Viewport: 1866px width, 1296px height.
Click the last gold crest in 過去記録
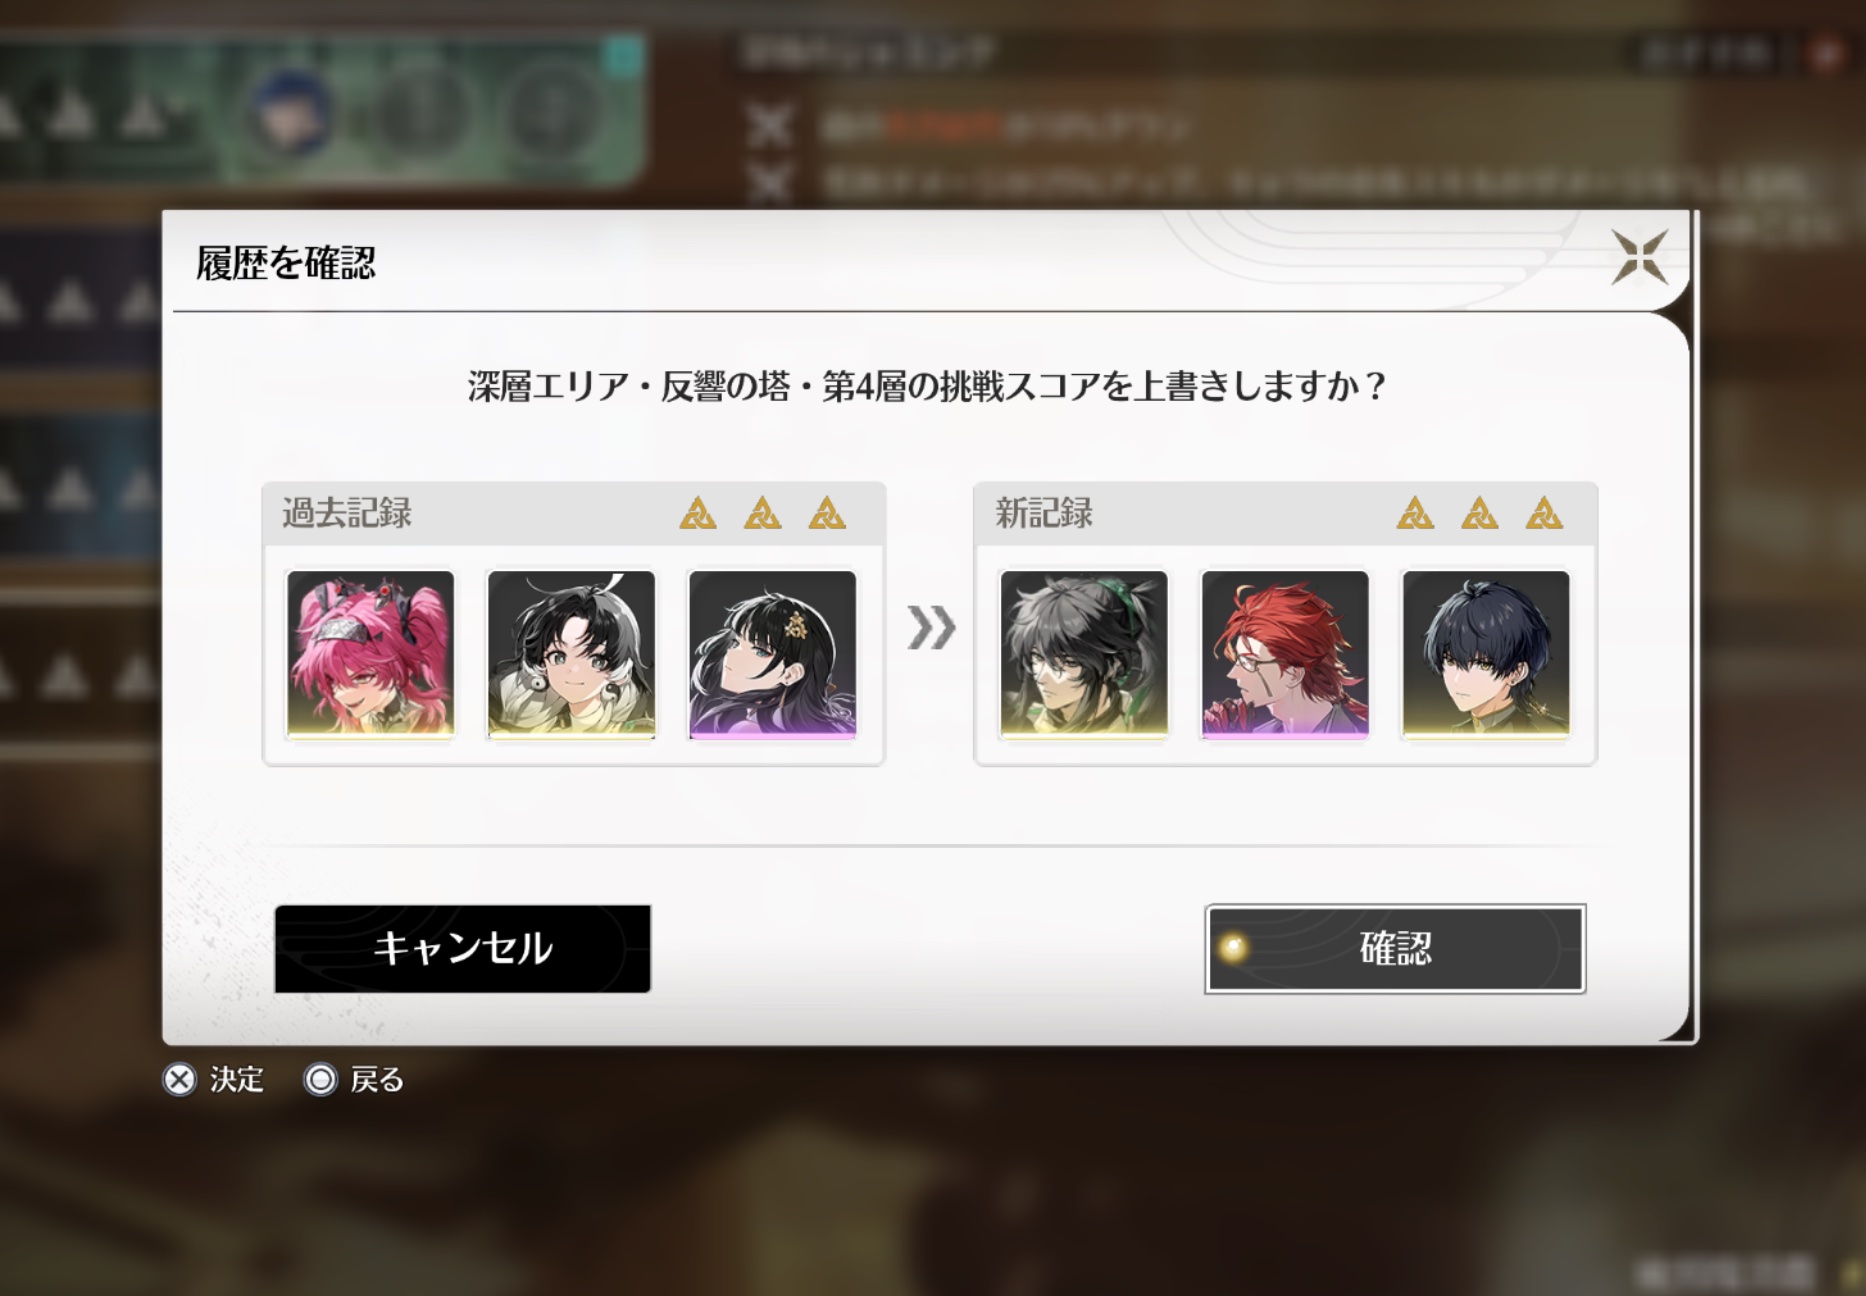click(x=827, y=513)
